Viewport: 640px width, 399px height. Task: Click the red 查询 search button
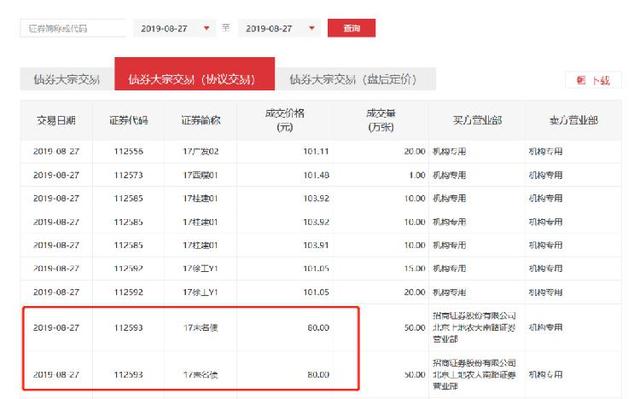[351, 28]
